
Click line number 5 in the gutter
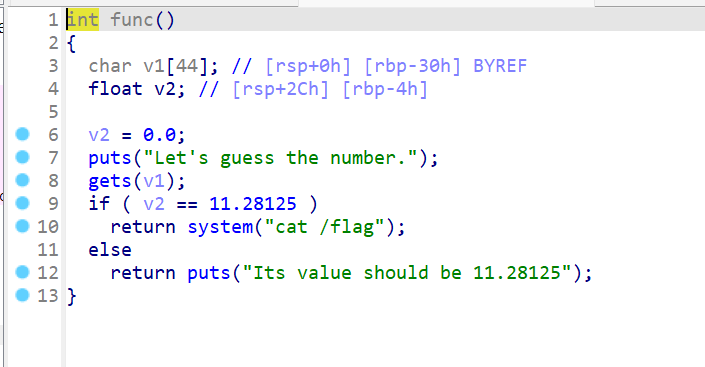53,111
